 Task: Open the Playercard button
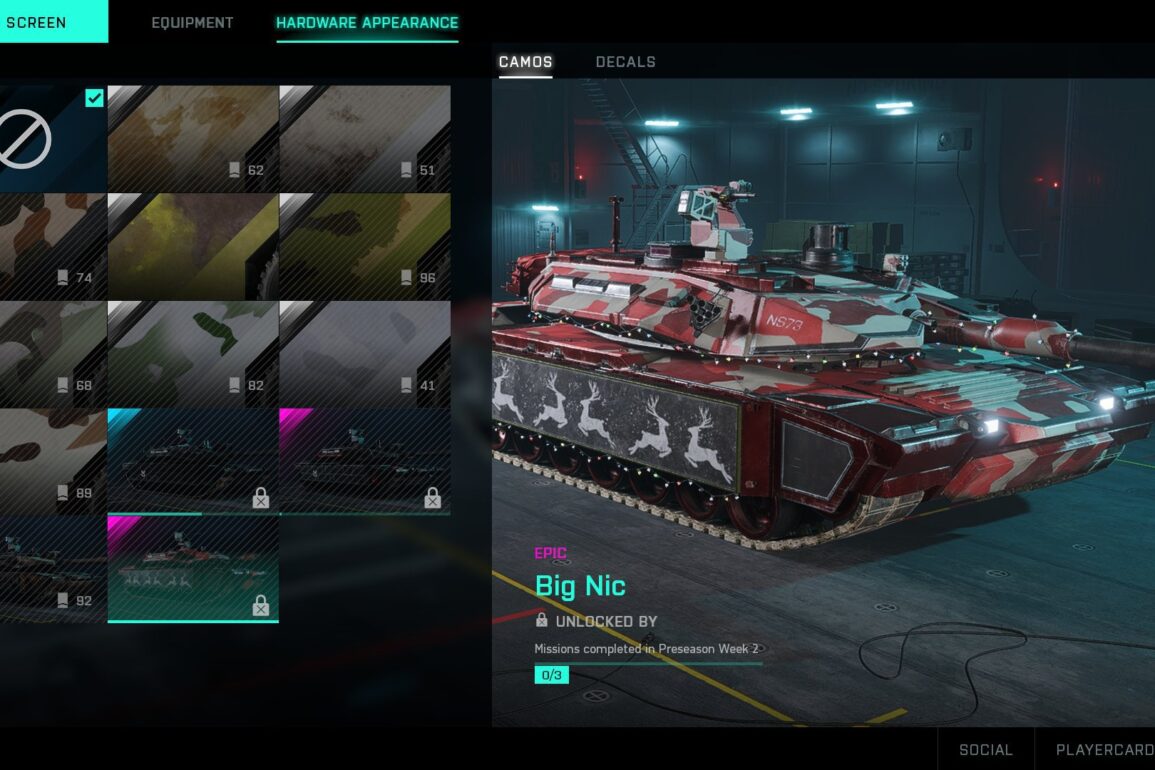click(1103, 749)
